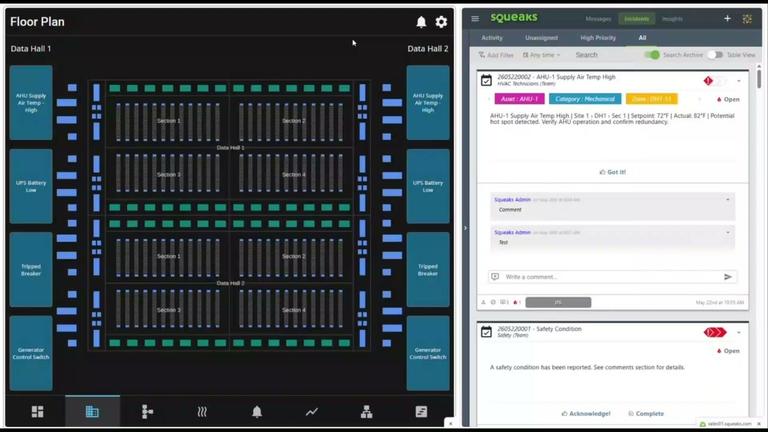The height and width of the screenshot is (432, 768).
Task: Click the Open status on Safety Condition incident
Action: click(x=728, y=351)
